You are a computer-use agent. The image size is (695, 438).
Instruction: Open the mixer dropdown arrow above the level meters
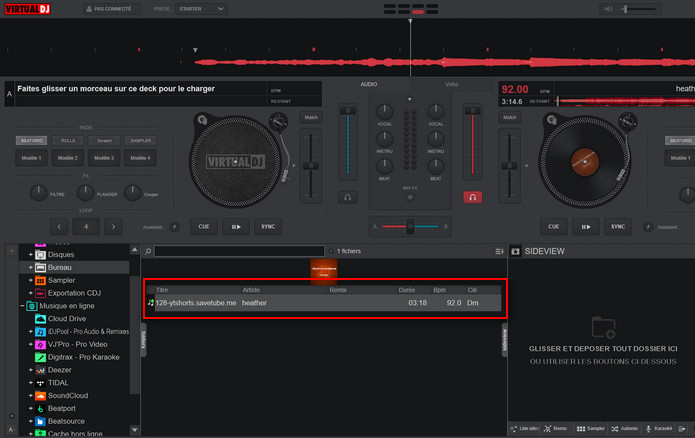tap(410, 99)
